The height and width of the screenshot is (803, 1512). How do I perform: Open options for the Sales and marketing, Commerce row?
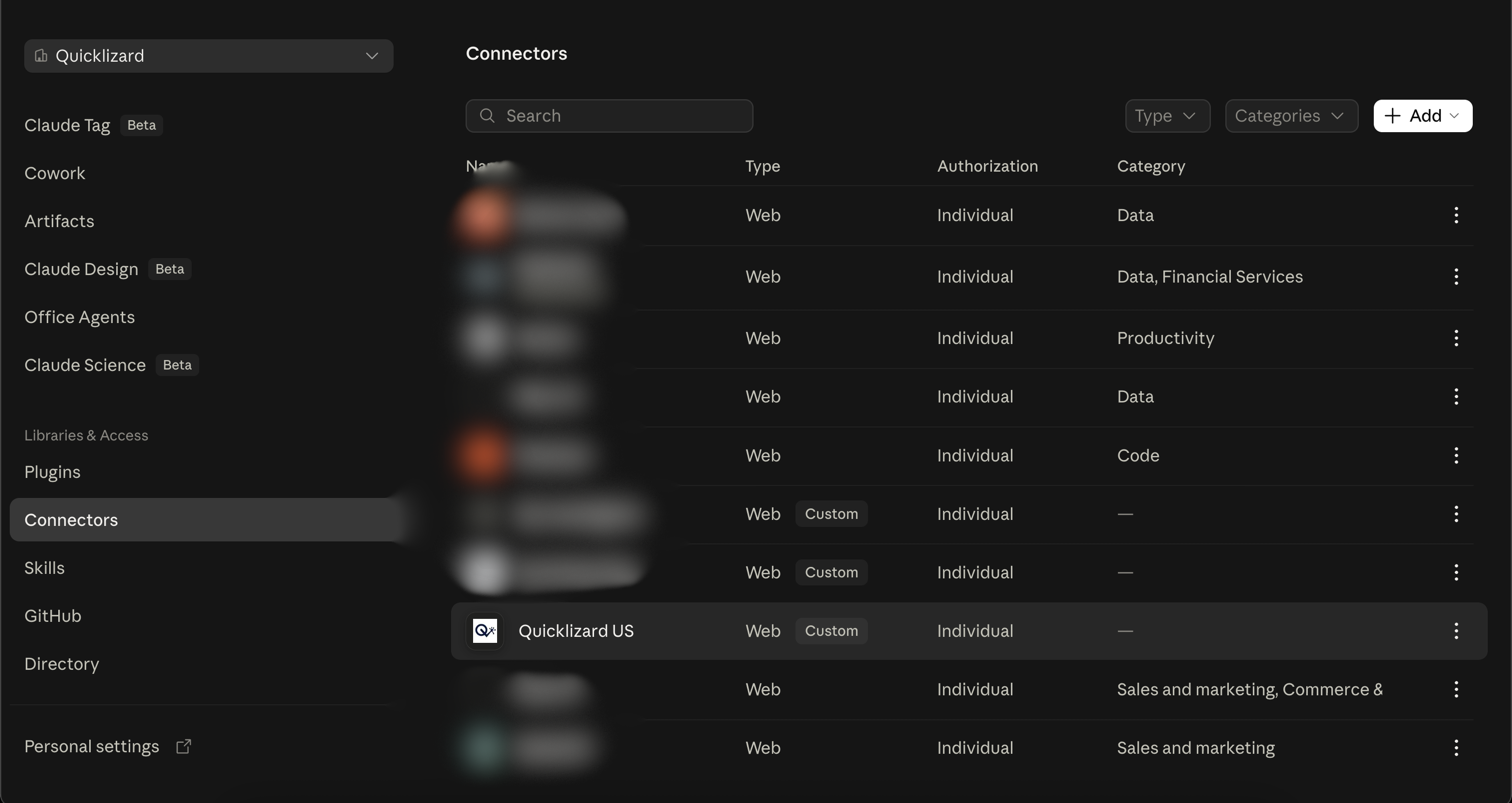pyautogui.click(x=1456, y=689)
